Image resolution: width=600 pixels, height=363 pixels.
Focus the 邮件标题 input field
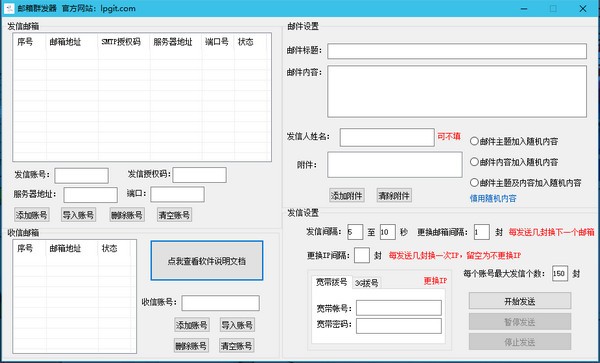click(457, 51)
